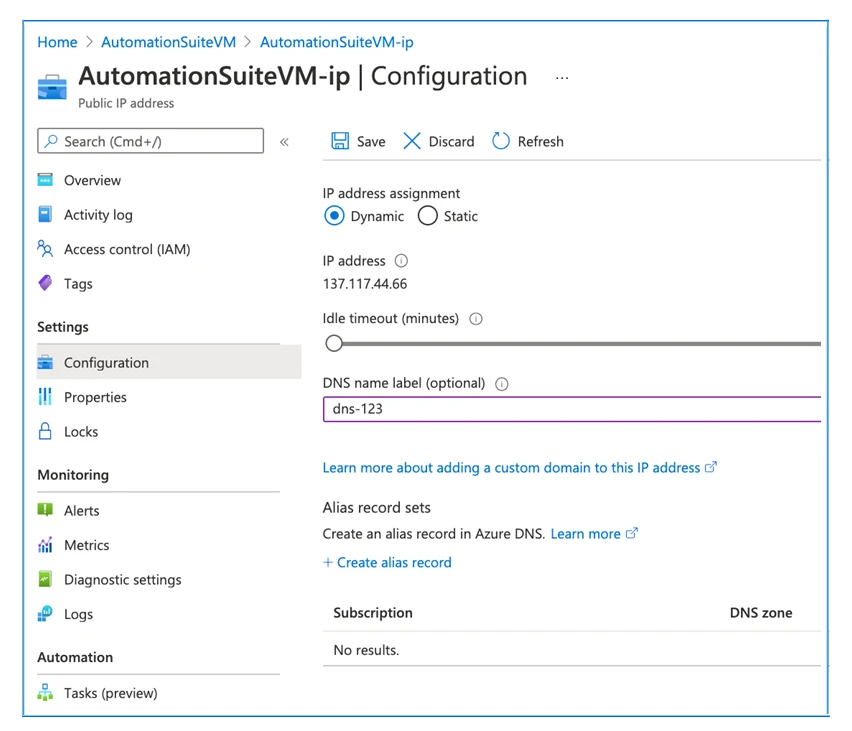The image size is (852, 731).
Task: Click the IP address info icon
Action: pos(401,261)
